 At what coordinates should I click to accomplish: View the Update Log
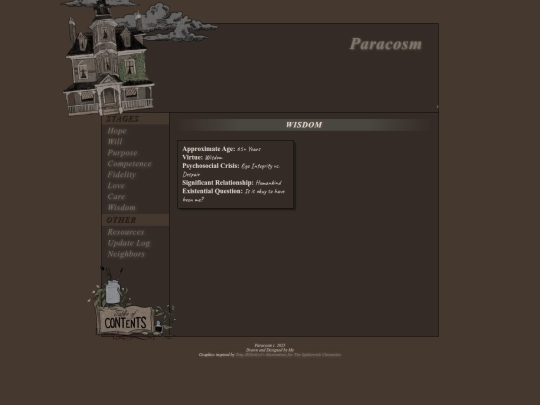click(129, 243)
